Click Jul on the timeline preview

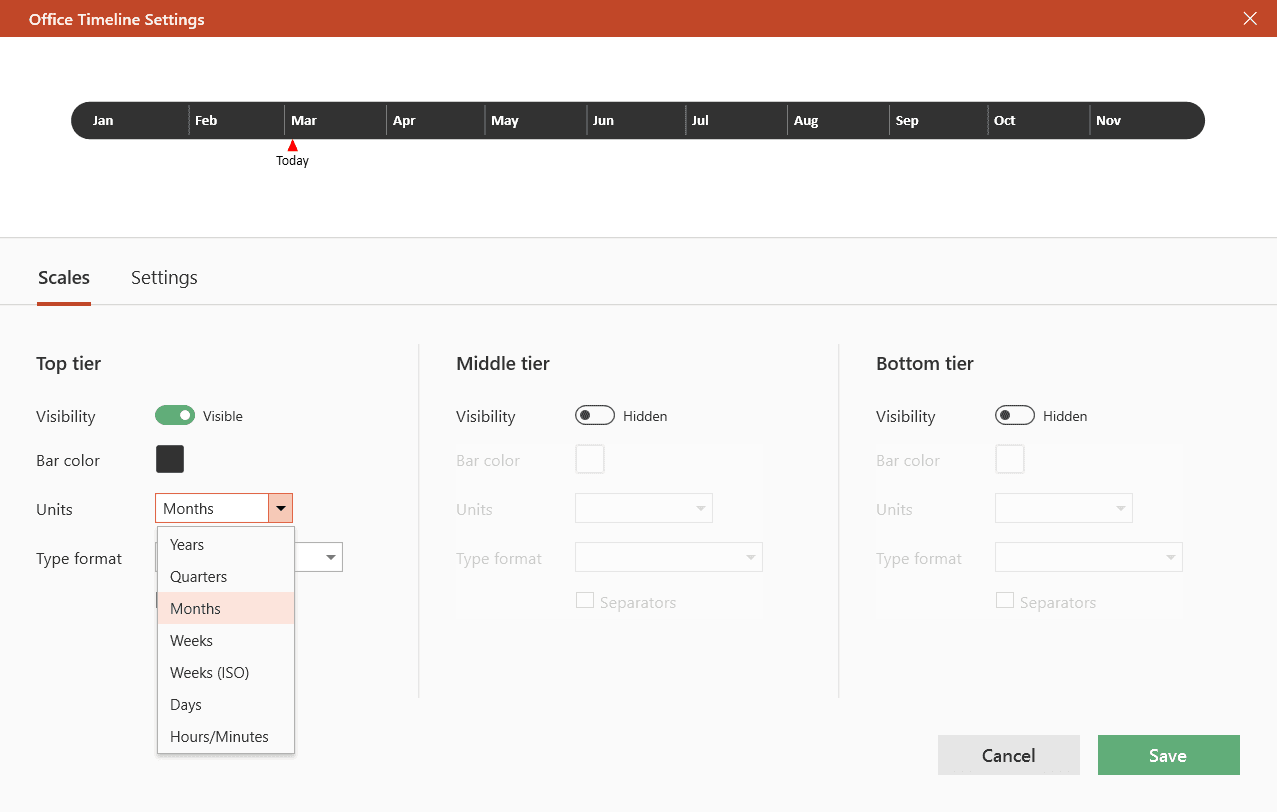click(x=700, y=120)
